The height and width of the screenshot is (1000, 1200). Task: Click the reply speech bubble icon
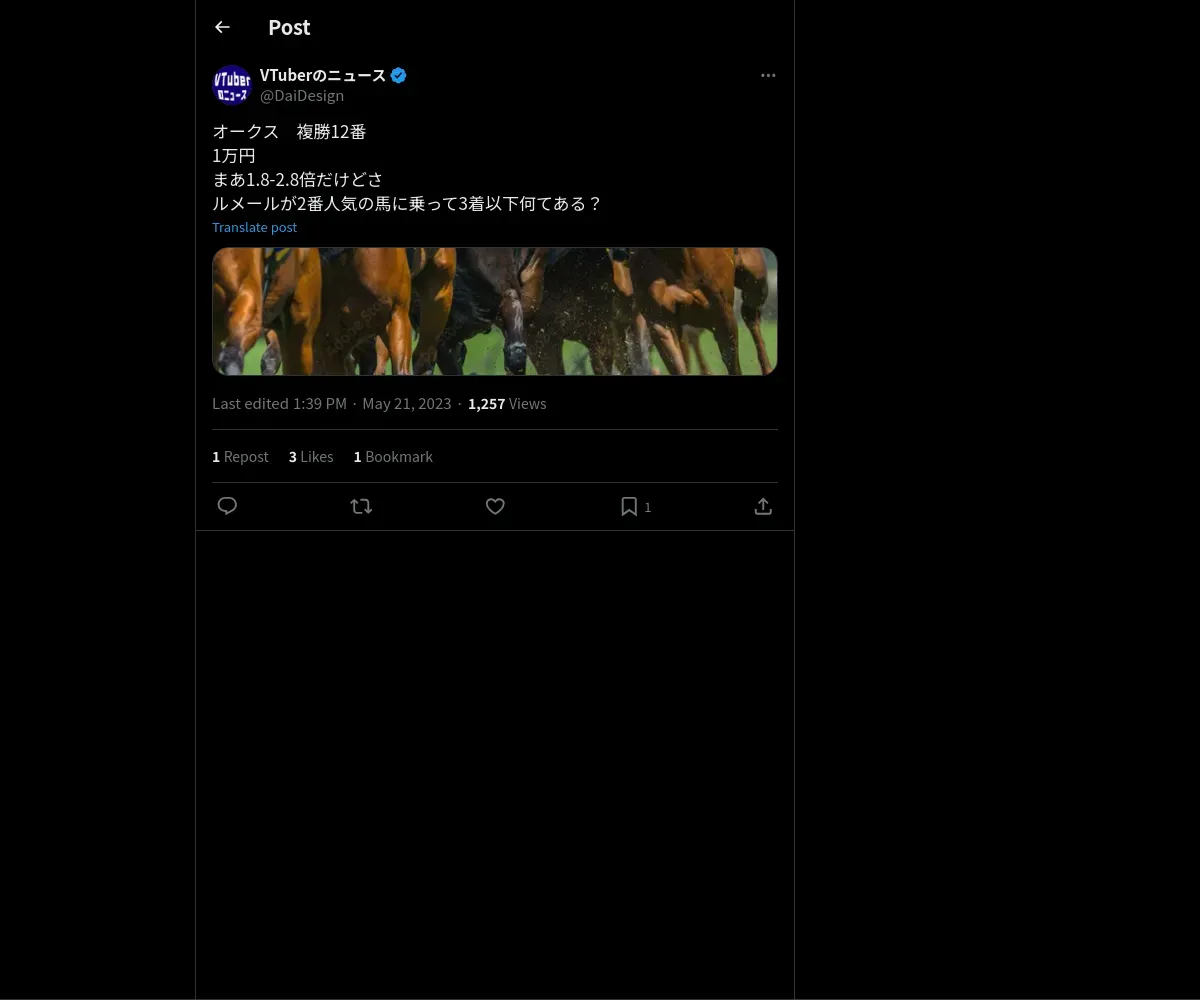(x=227, y=506)
